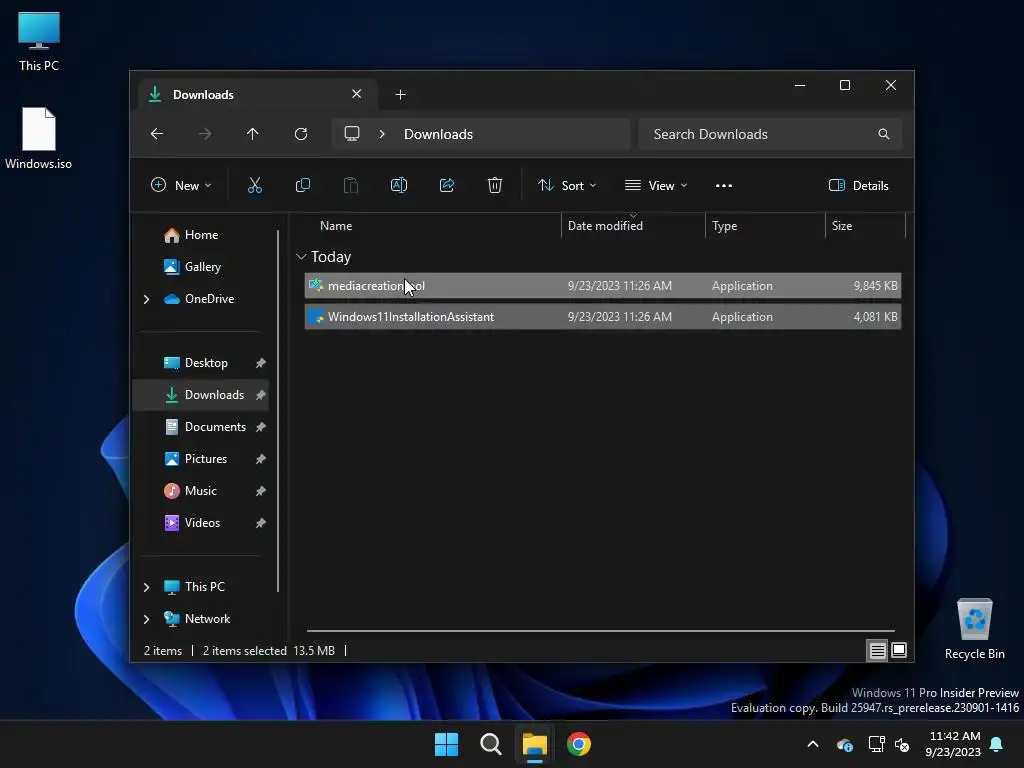Open notifications bell in tray
This screenshot has height=768, width=1024.
pos(997,744)
